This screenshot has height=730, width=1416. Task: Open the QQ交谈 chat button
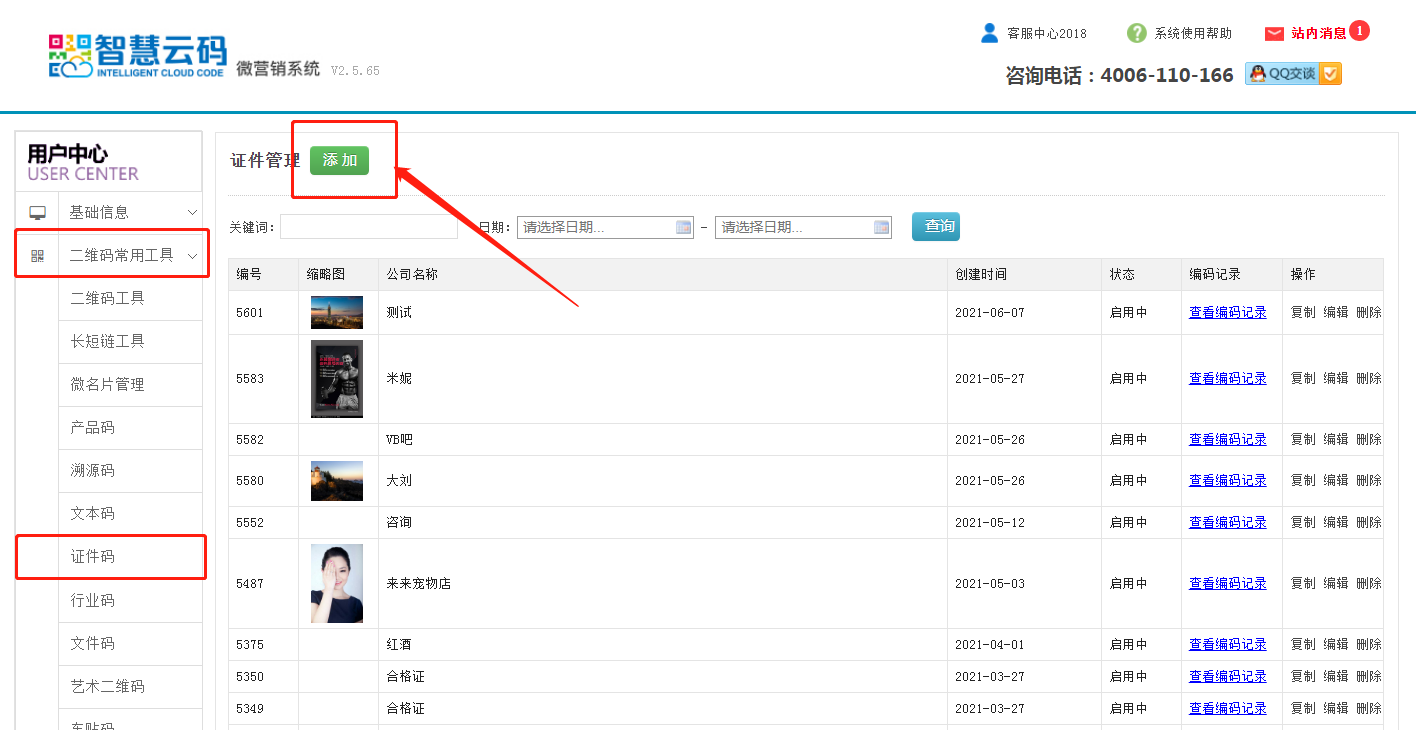pyautogui.click(x=1283, y=74)
